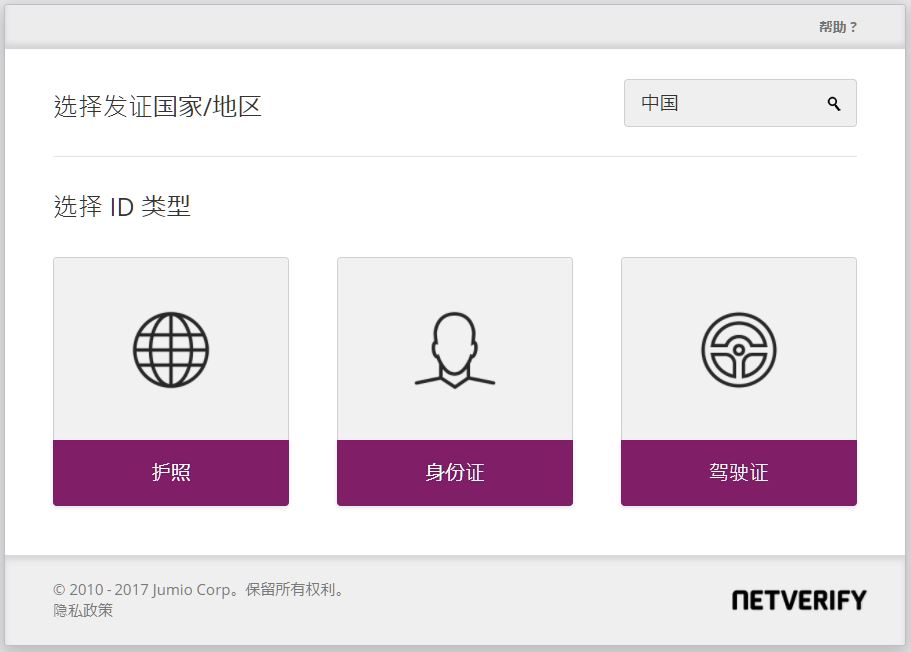This screenshot has height=652, width=911.
Task: Click the magnifier search icon
Action: [834, 104]
